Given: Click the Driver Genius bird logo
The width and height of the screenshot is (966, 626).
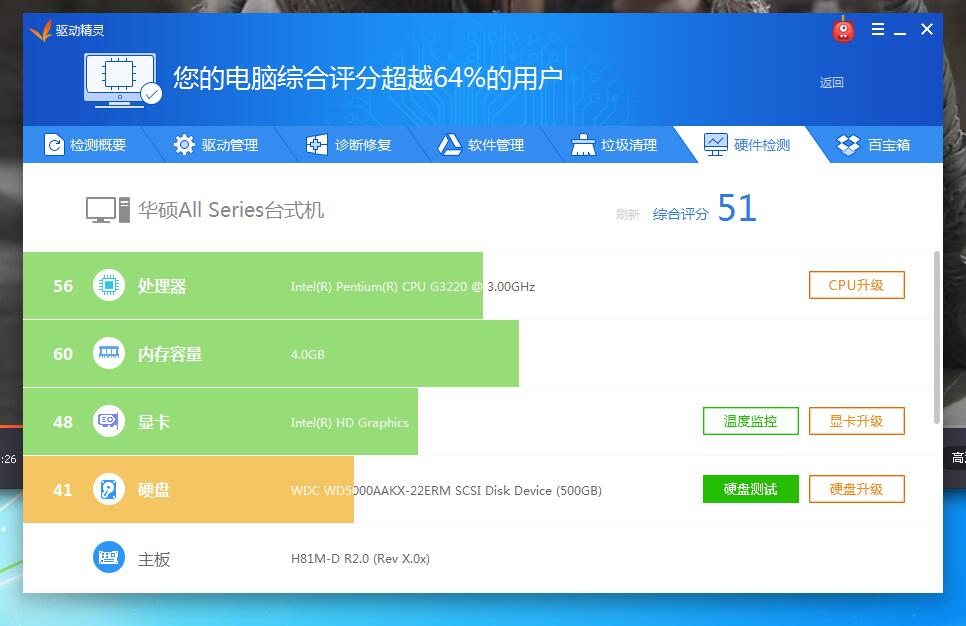Looking at the screenshot, I should click(40, 30).
